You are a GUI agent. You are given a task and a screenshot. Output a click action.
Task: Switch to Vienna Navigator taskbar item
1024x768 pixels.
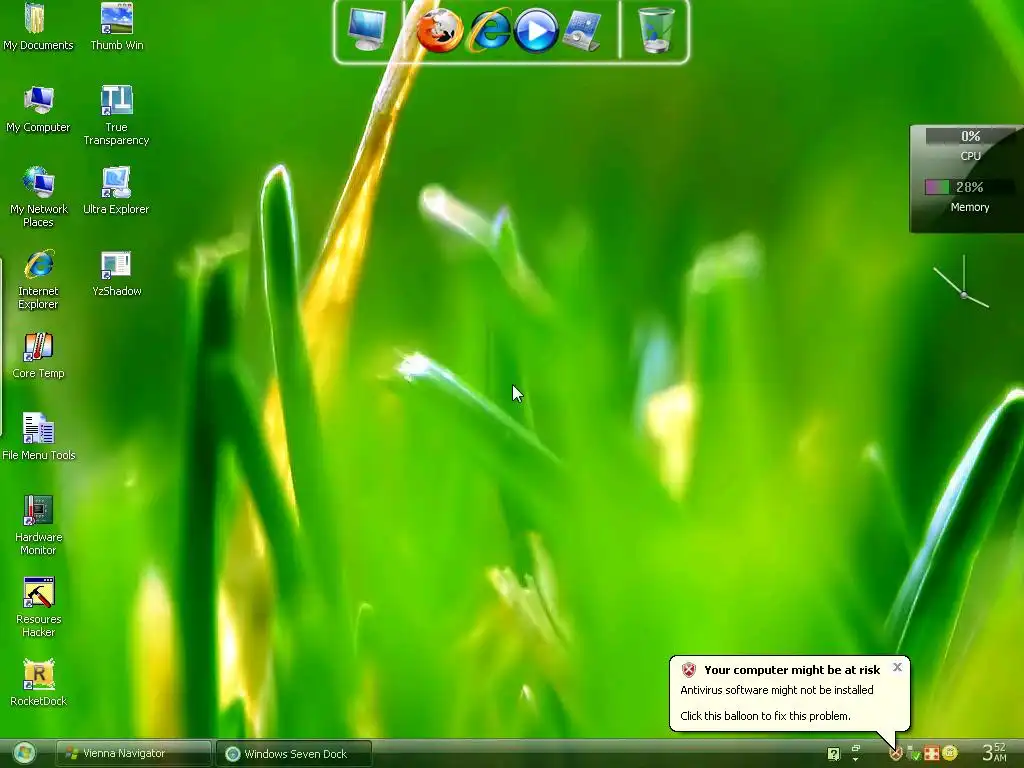(x=133, y=754)
